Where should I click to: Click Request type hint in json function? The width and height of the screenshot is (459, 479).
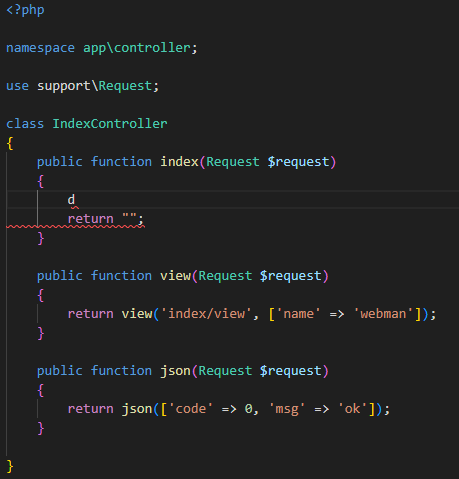tap(225, 371)
